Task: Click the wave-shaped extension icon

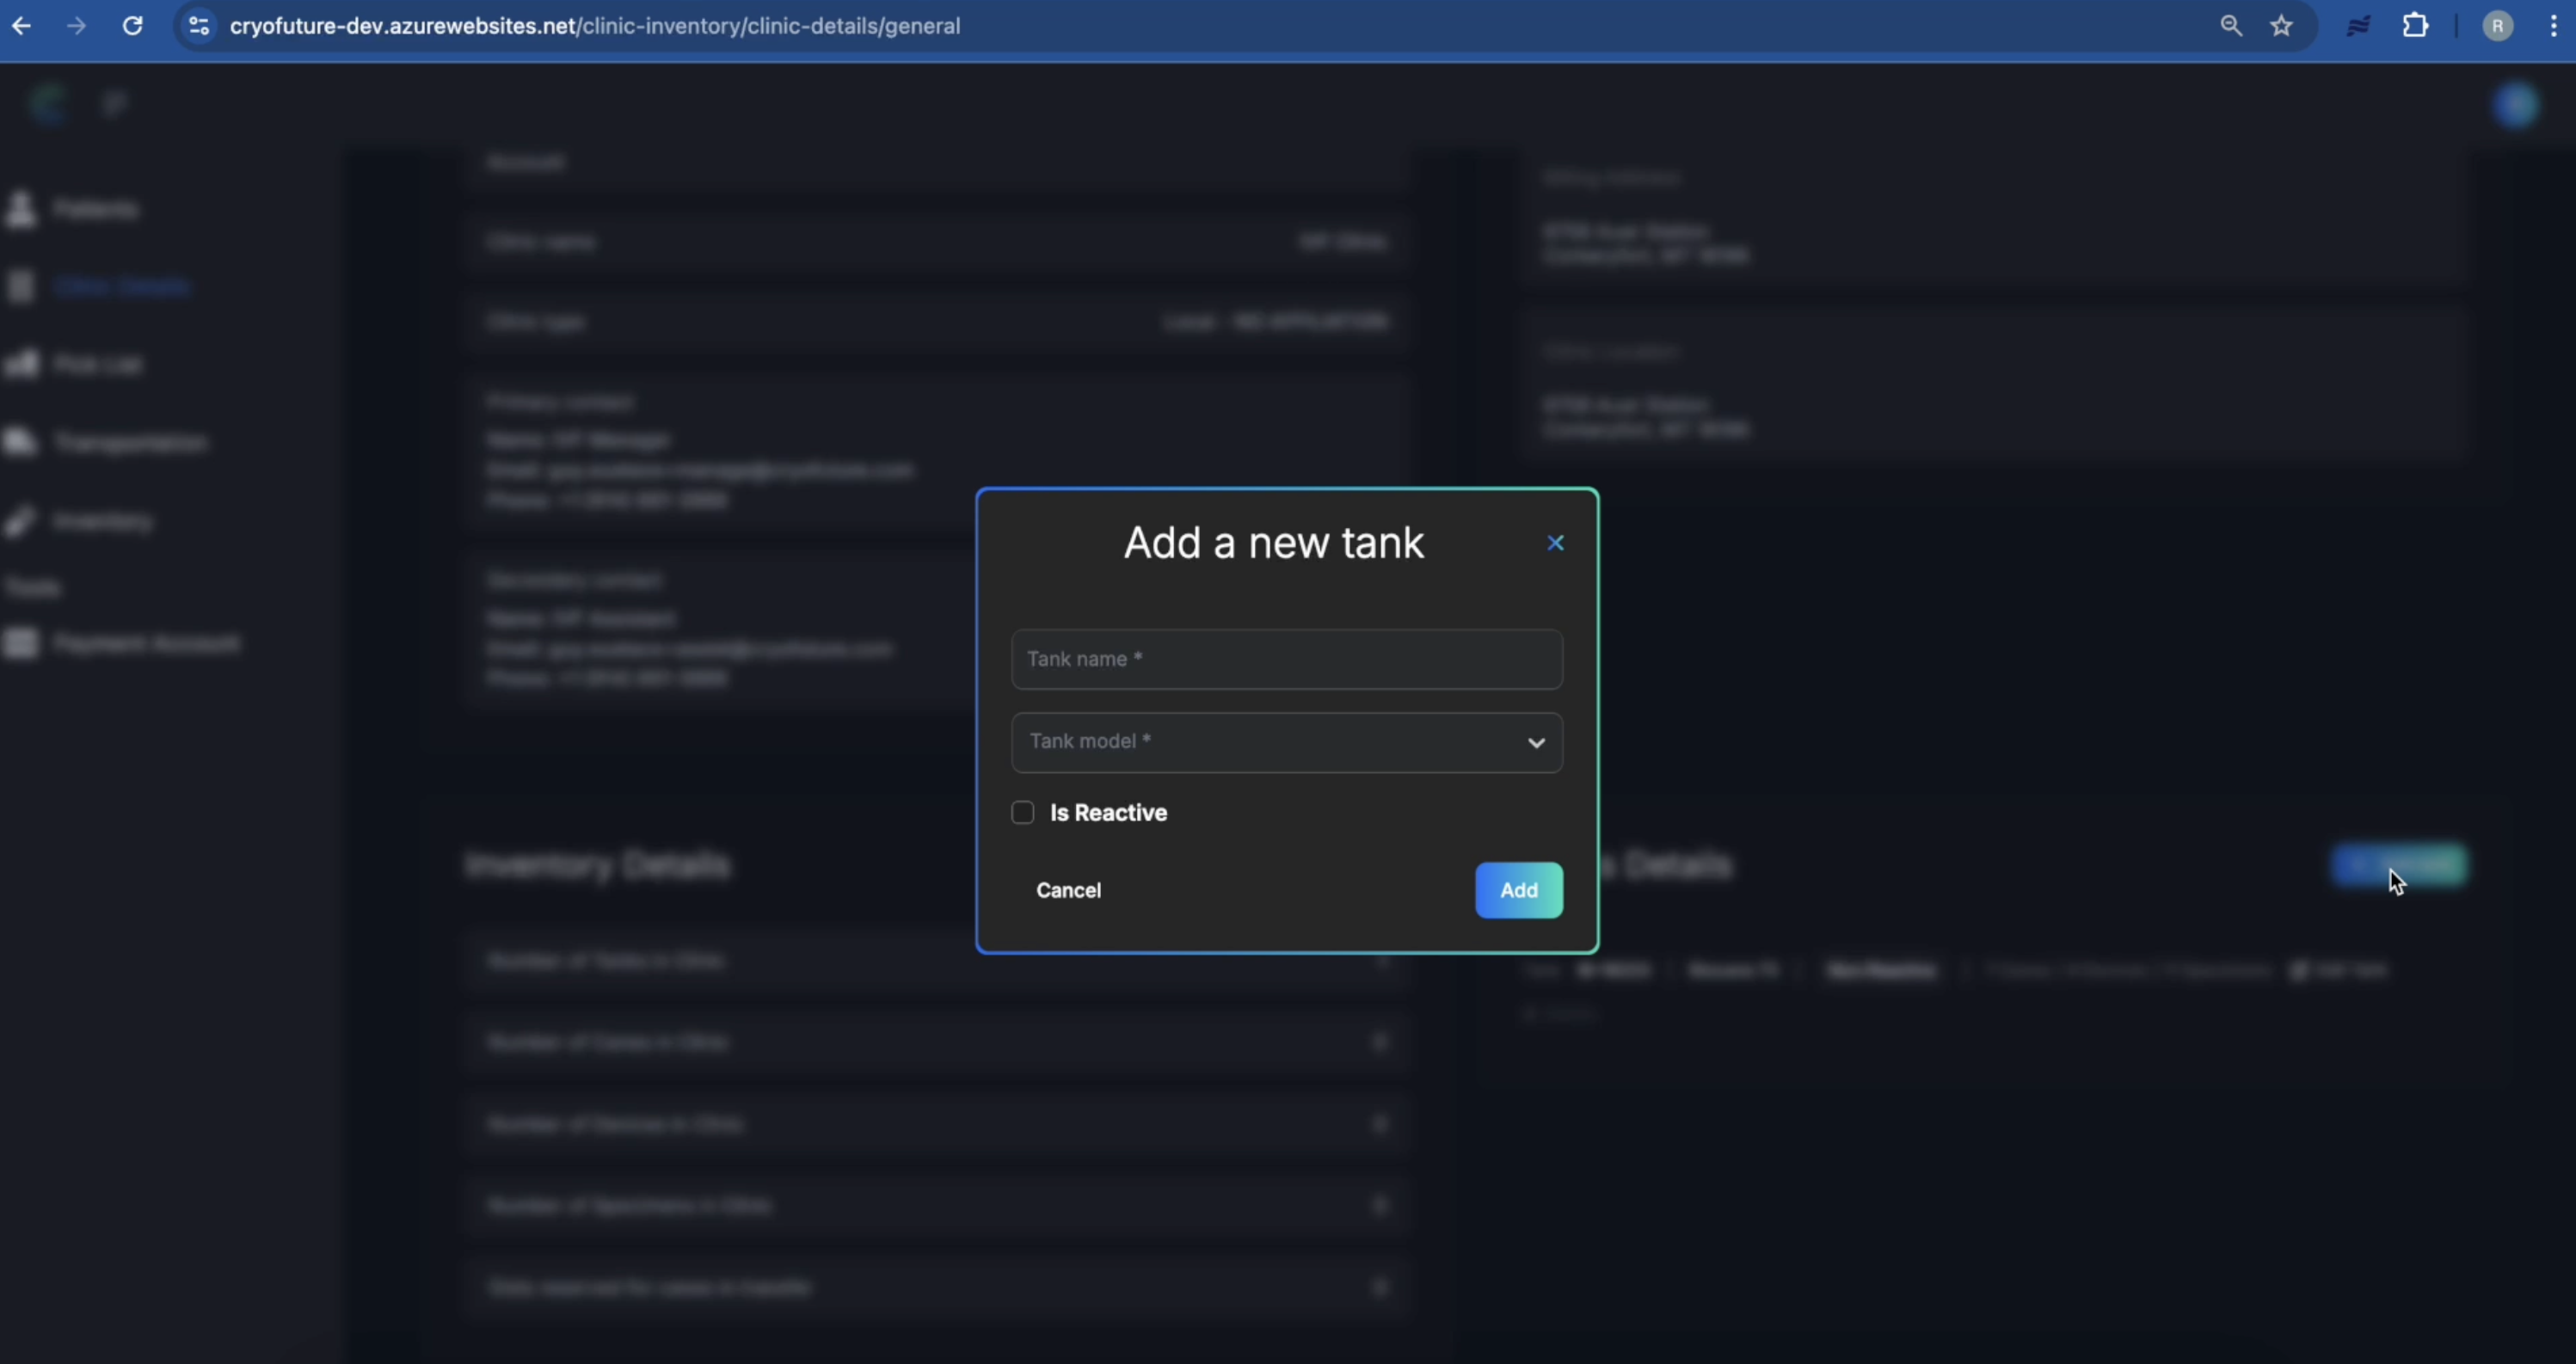Action: [x=2358, y=26]
